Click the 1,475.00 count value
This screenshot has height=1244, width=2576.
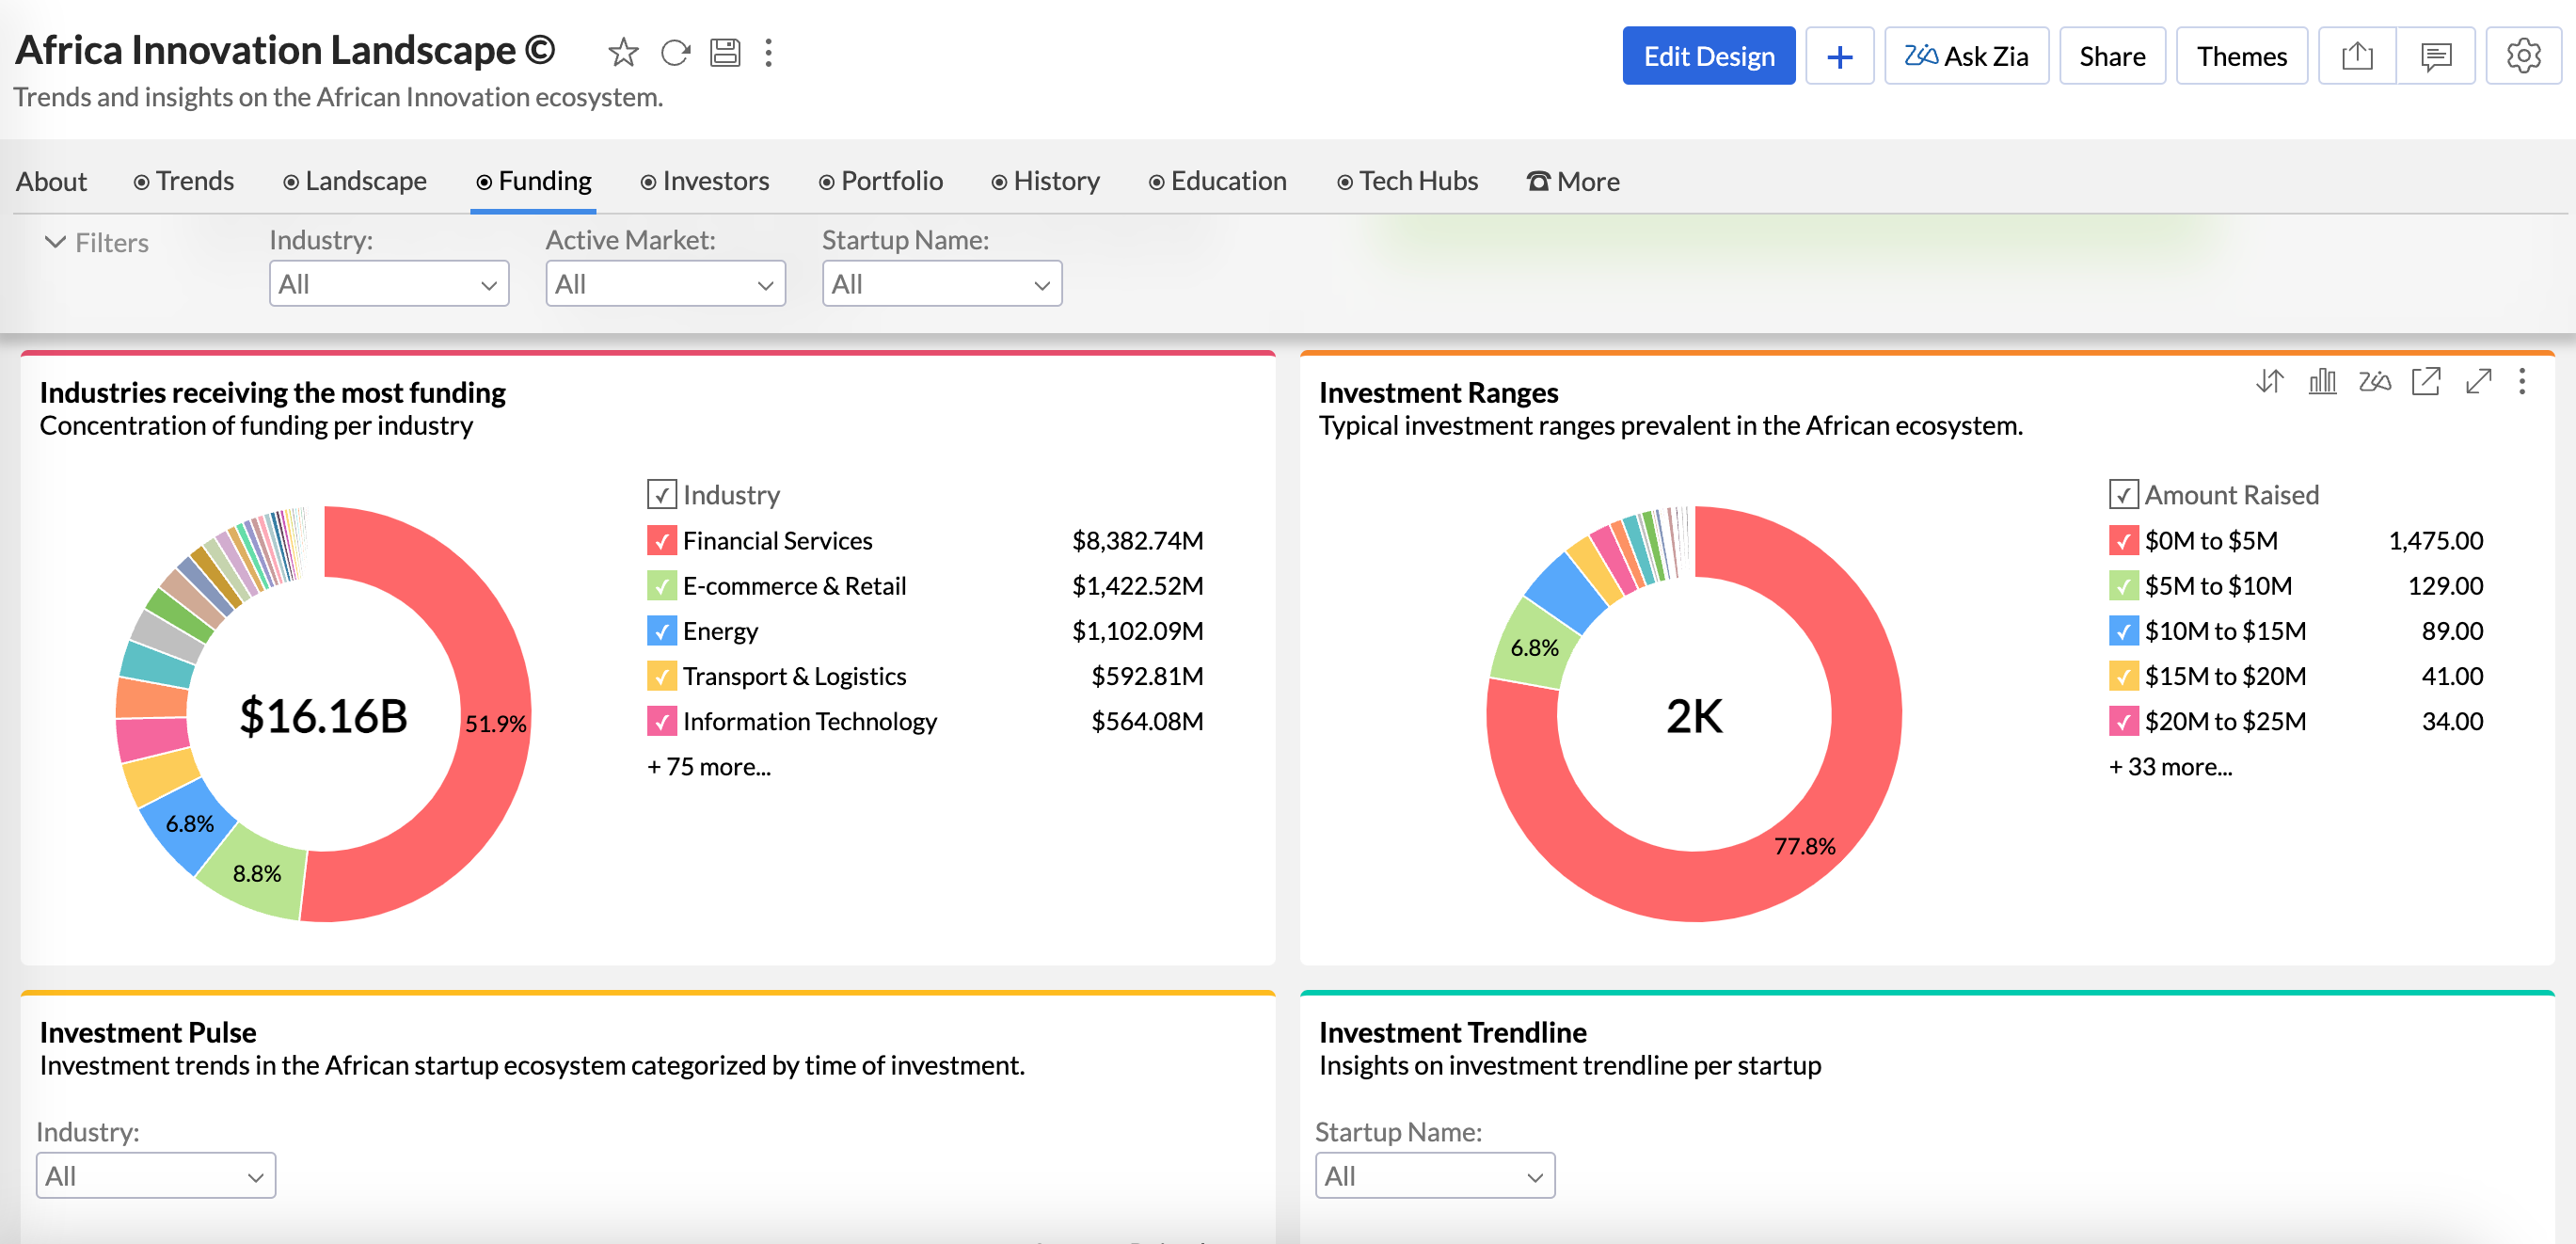pos(2435,540)
